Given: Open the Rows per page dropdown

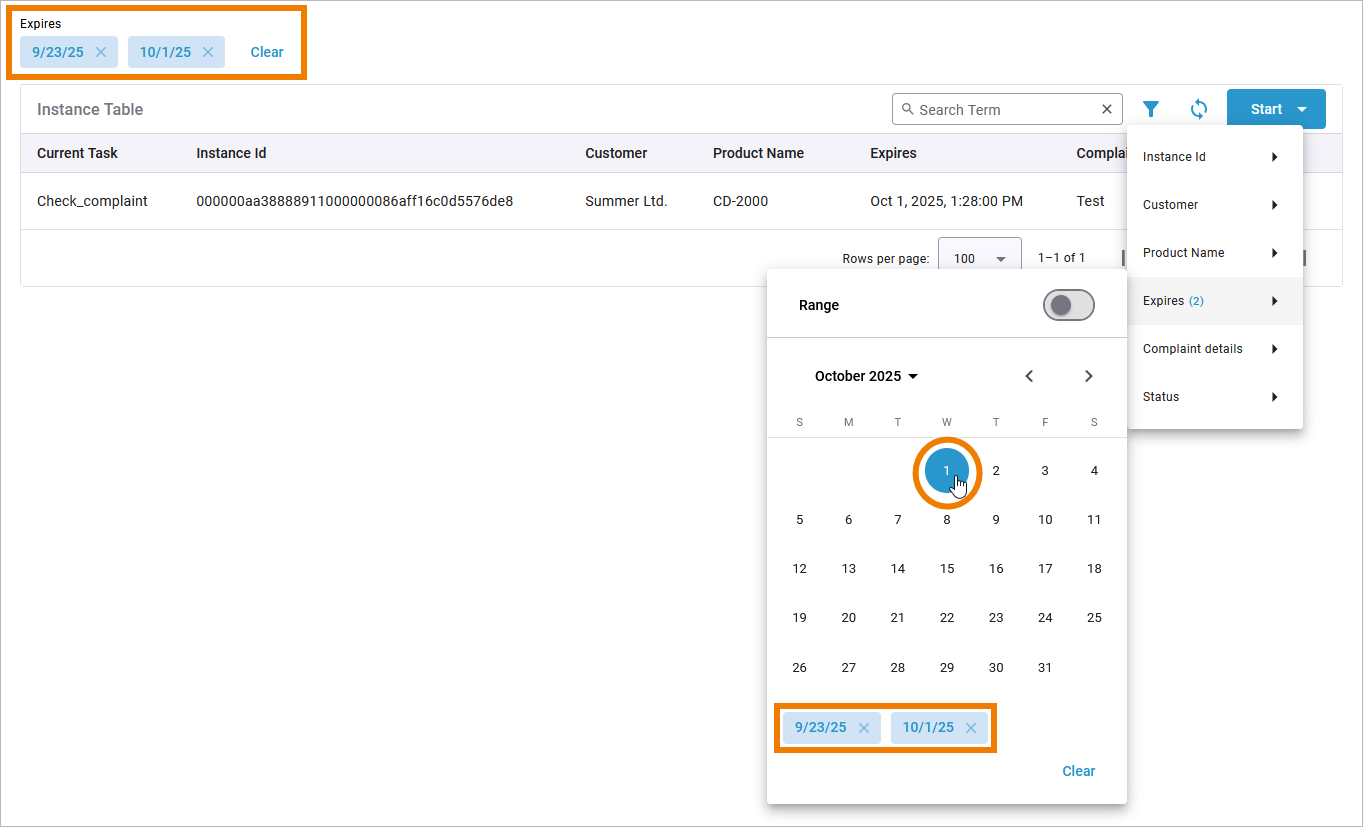Looking at the screenshot, I should [979, 258].
